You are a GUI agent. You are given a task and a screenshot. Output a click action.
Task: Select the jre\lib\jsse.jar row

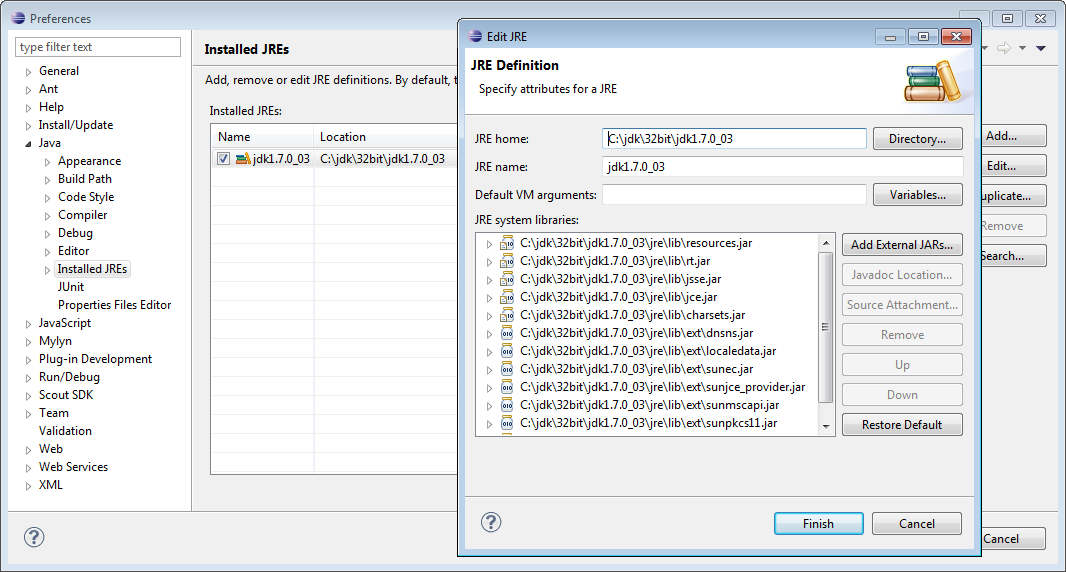click(x=620, y=279)
